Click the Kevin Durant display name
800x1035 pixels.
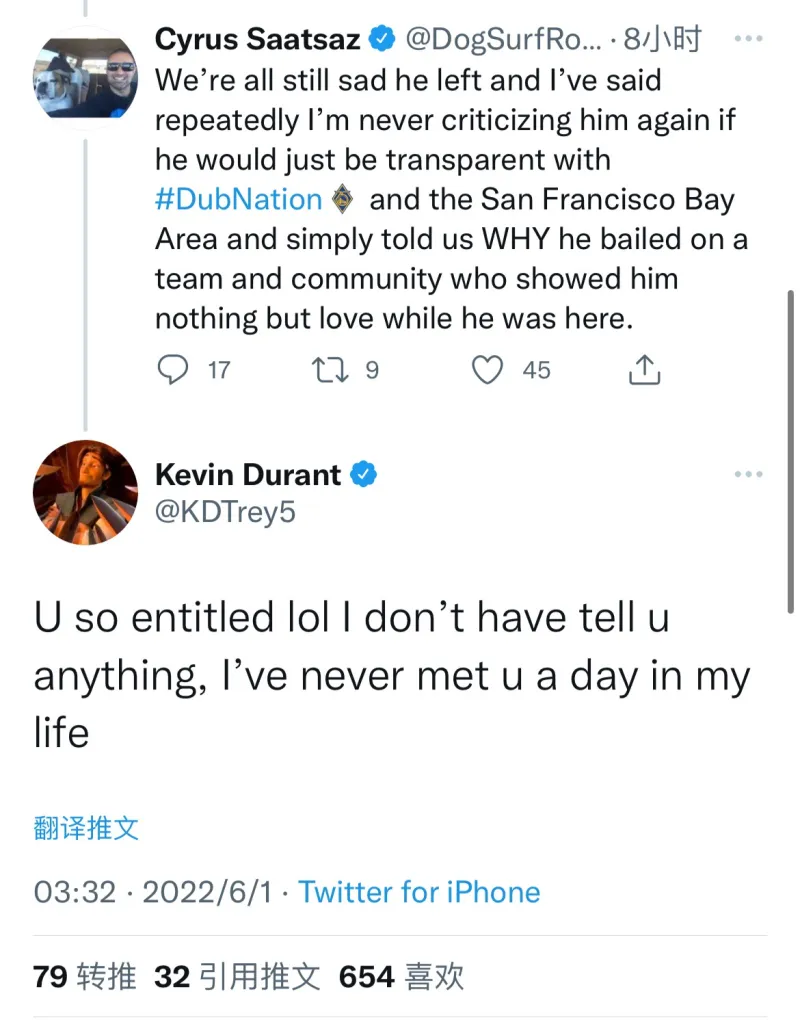point(248,475)
